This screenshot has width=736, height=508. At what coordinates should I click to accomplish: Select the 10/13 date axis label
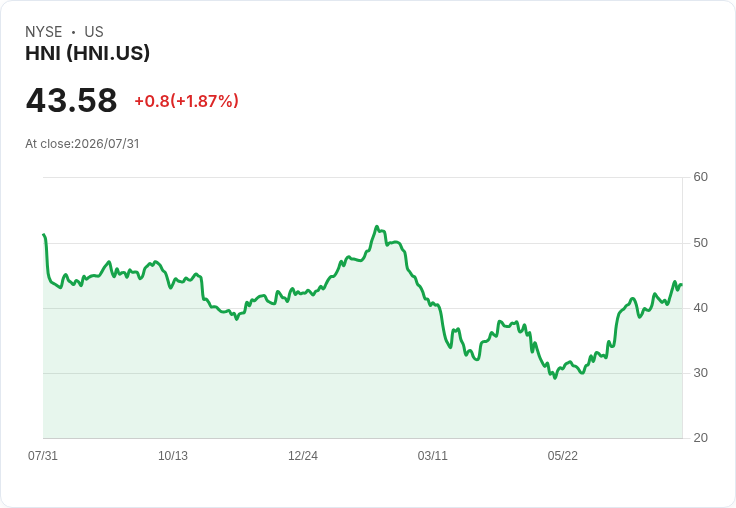[173, 455]
